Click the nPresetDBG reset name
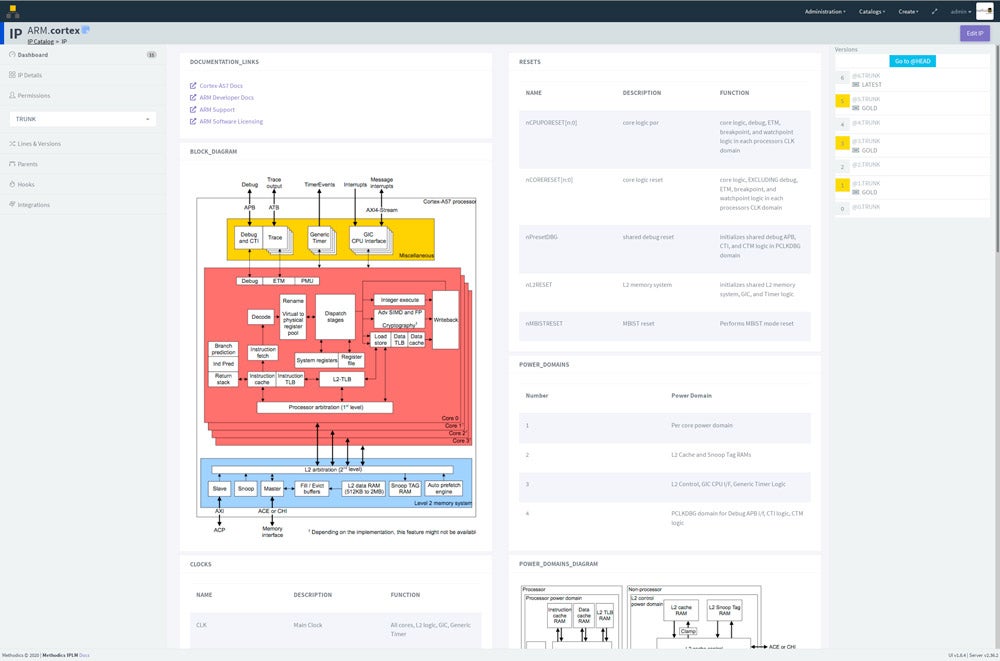The width and height of the screenshot is (1000, 661). (541, 237)
